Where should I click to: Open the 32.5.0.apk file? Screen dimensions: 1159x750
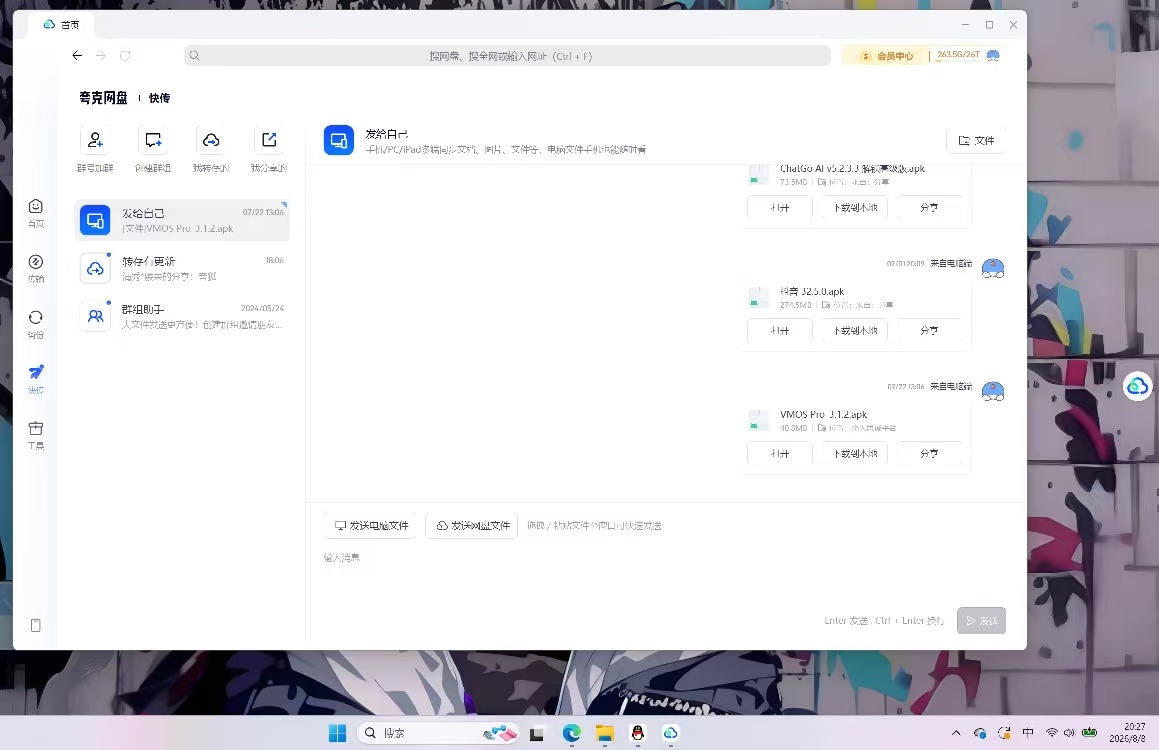pos(780,330)
